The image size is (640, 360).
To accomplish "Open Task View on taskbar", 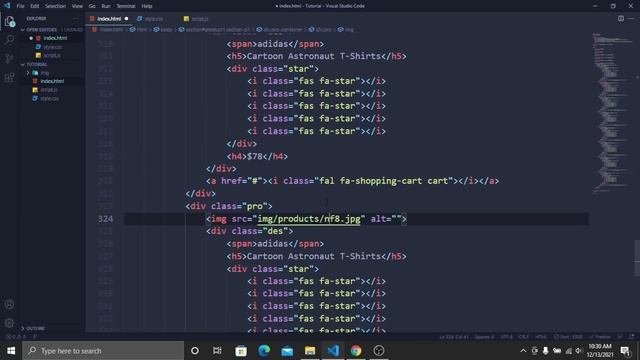I will (217, 351).
